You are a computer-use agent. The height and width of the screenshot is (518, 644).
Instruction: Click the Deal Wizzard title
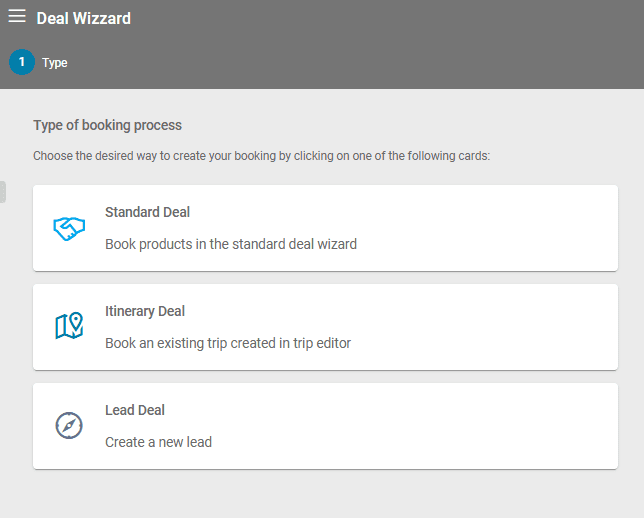(x=84, y=18)
